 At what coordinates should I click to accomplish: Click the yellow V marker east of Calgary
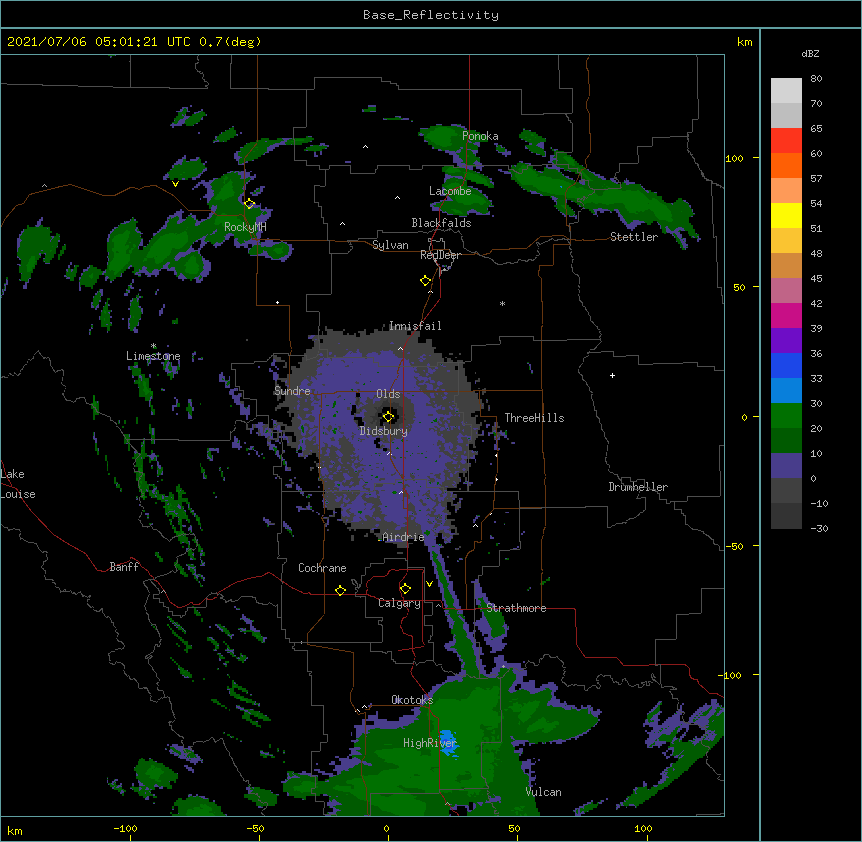(429, 584)
